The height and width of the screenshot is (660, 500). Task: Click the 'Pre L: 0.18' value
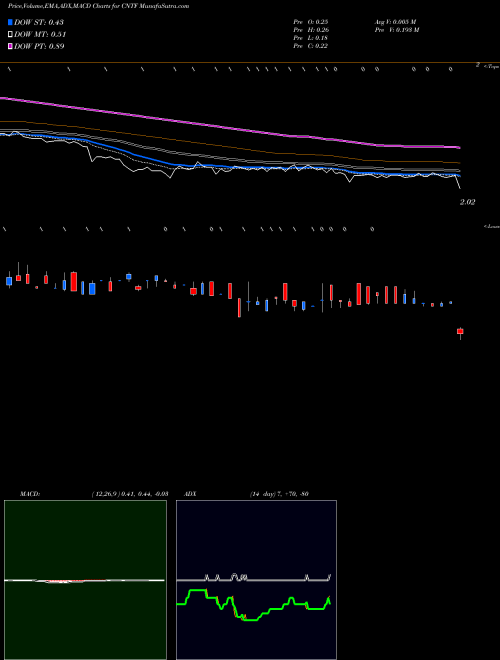pyautogui.click(x=311, y=38)
